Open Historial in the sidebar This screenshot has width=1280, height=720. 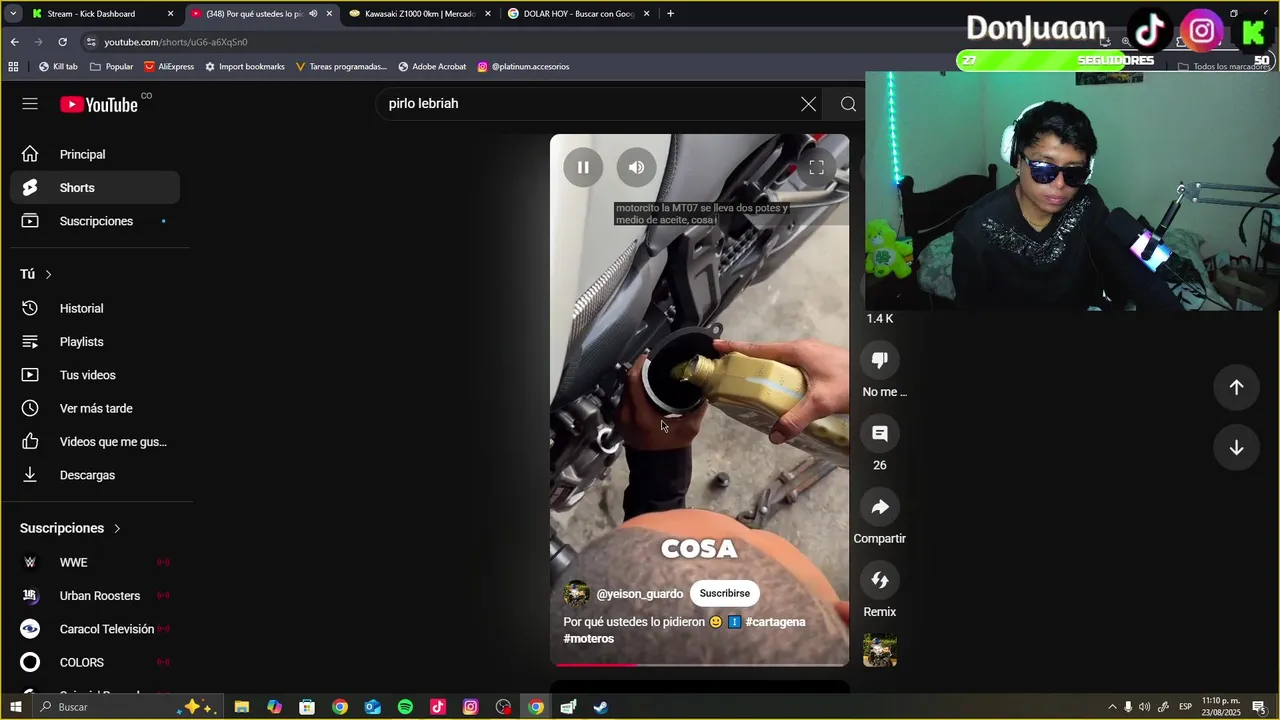(95, 308)
